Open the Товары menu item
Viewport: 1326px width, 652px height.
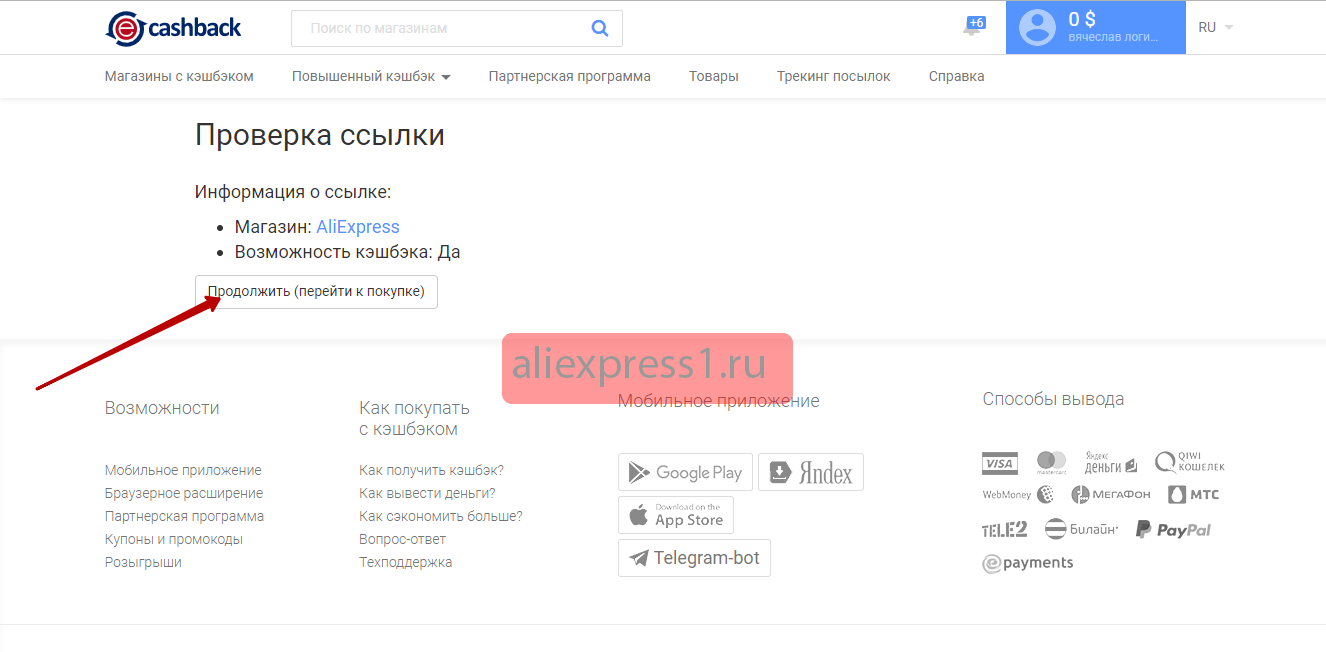coord(714,76)
